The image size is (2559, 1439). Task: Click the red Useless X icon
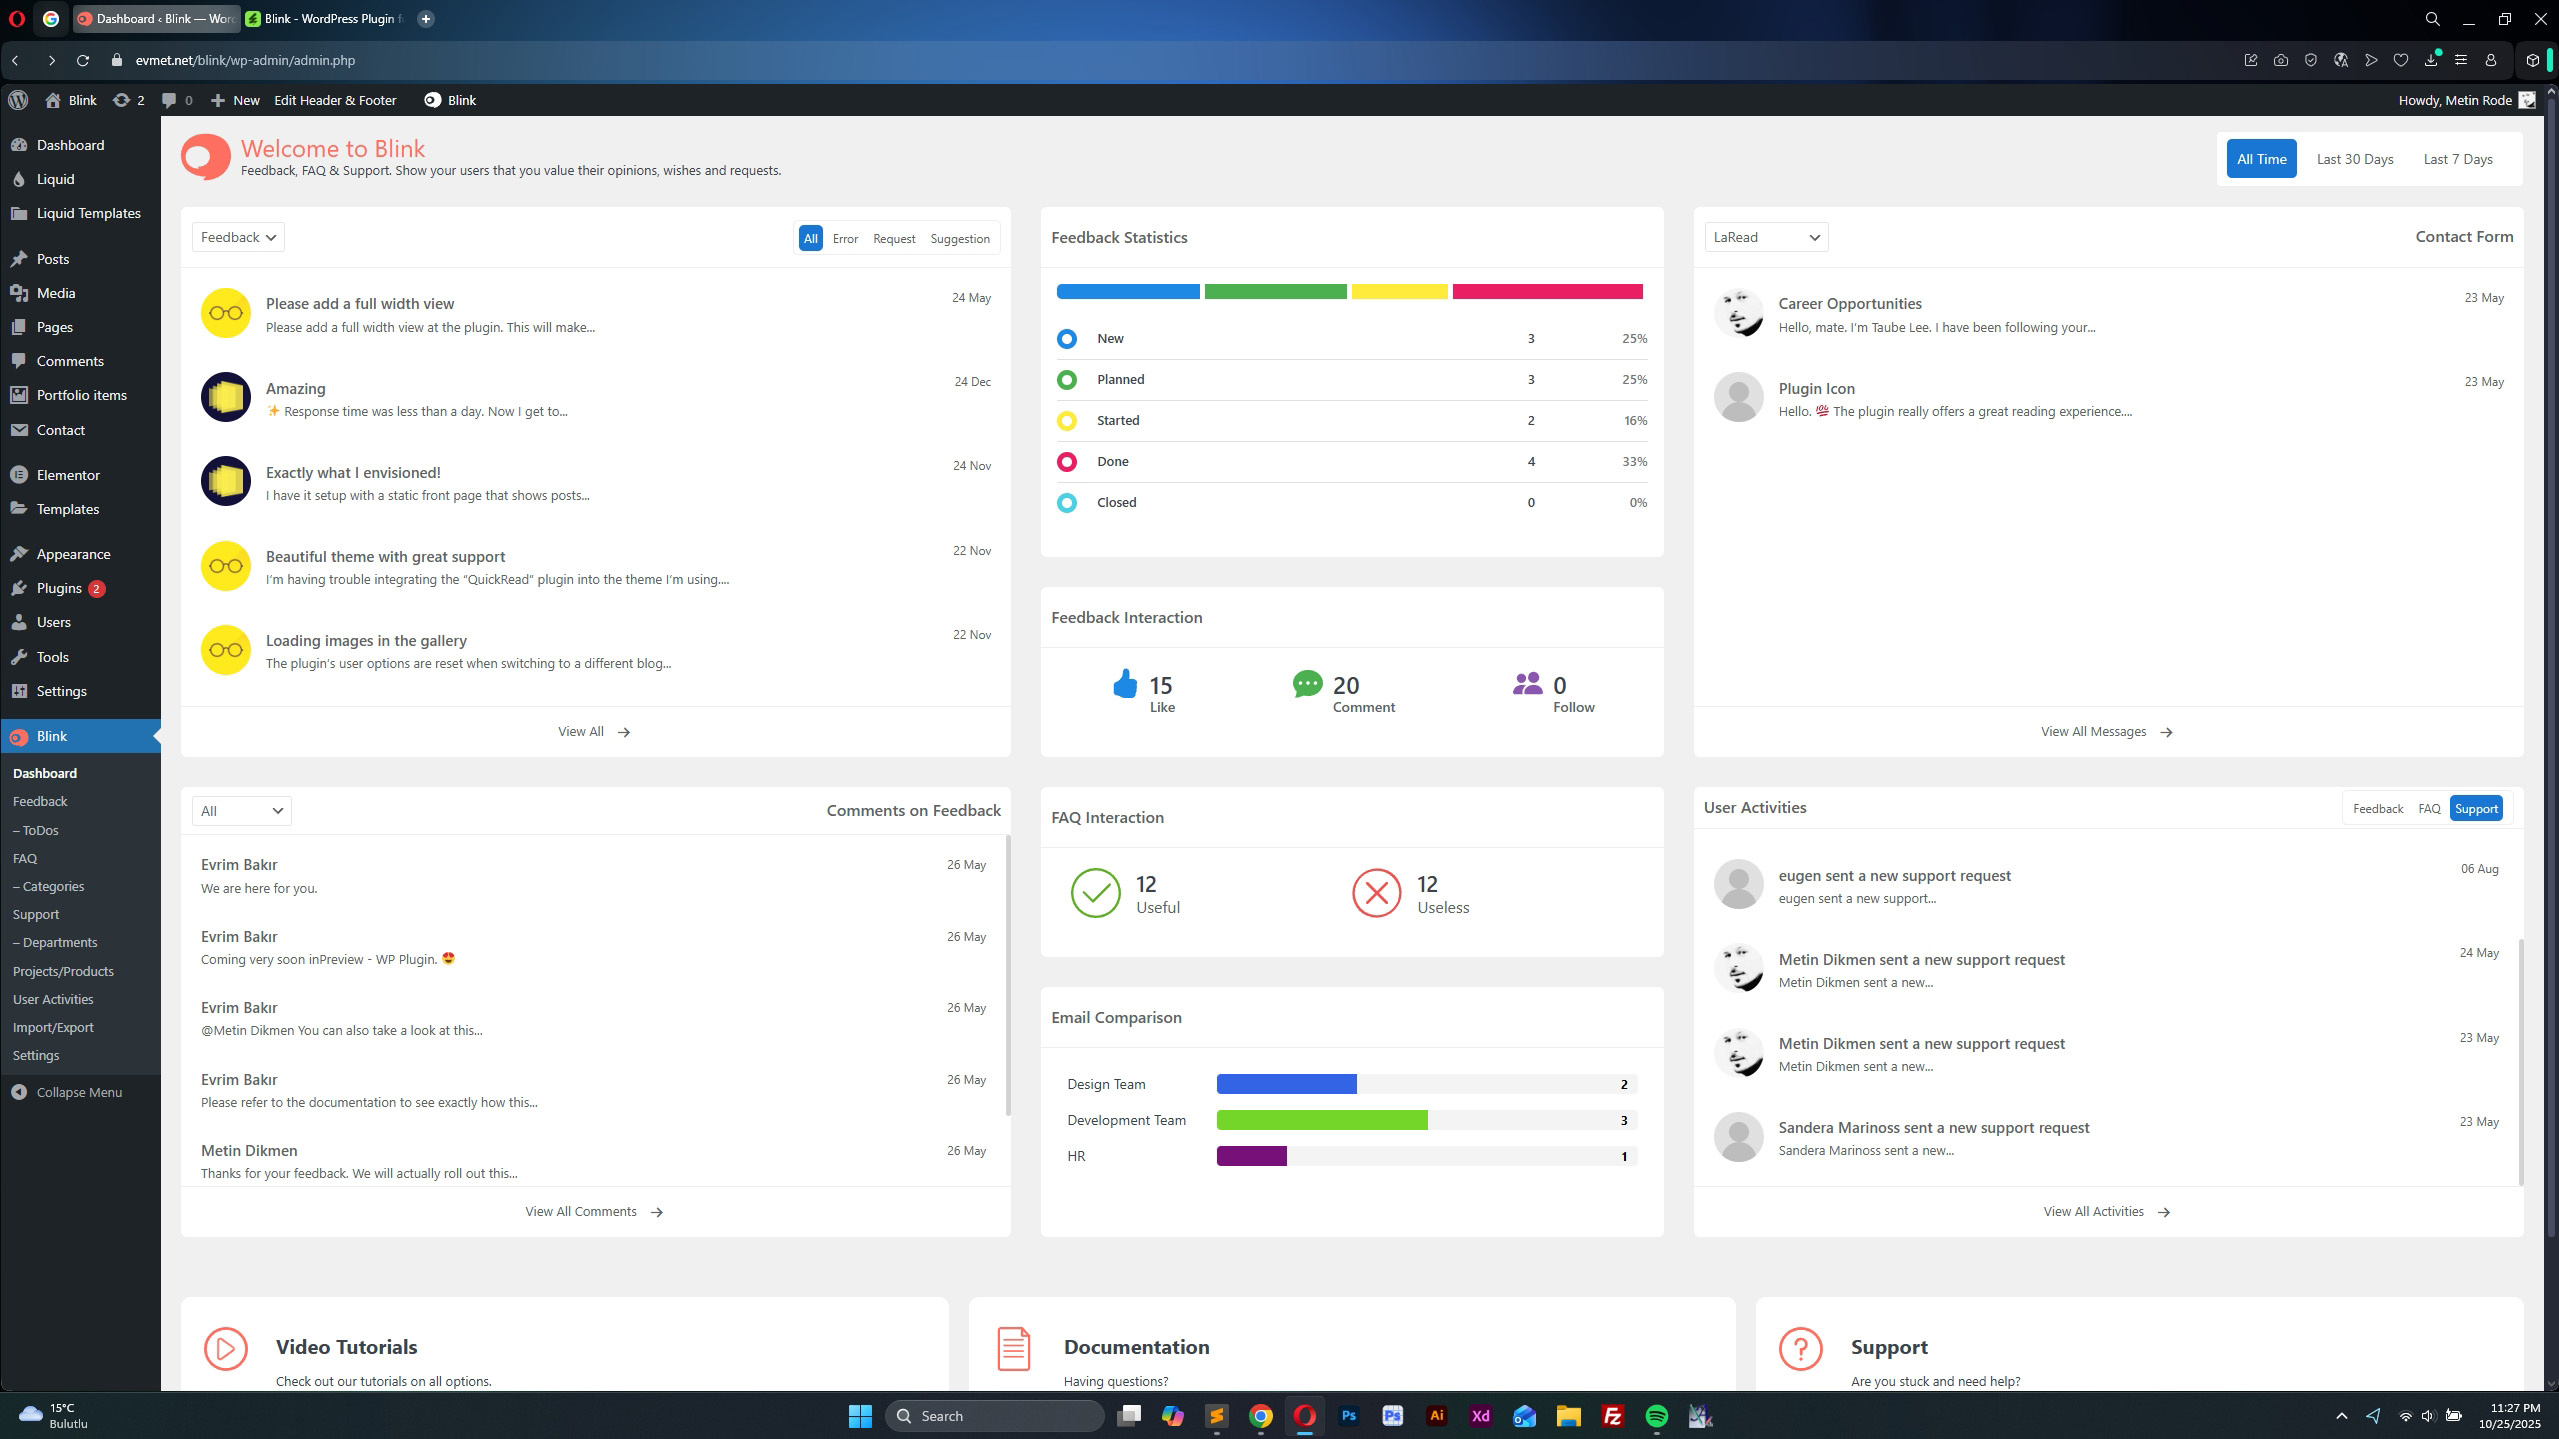tap(1376, 893)
